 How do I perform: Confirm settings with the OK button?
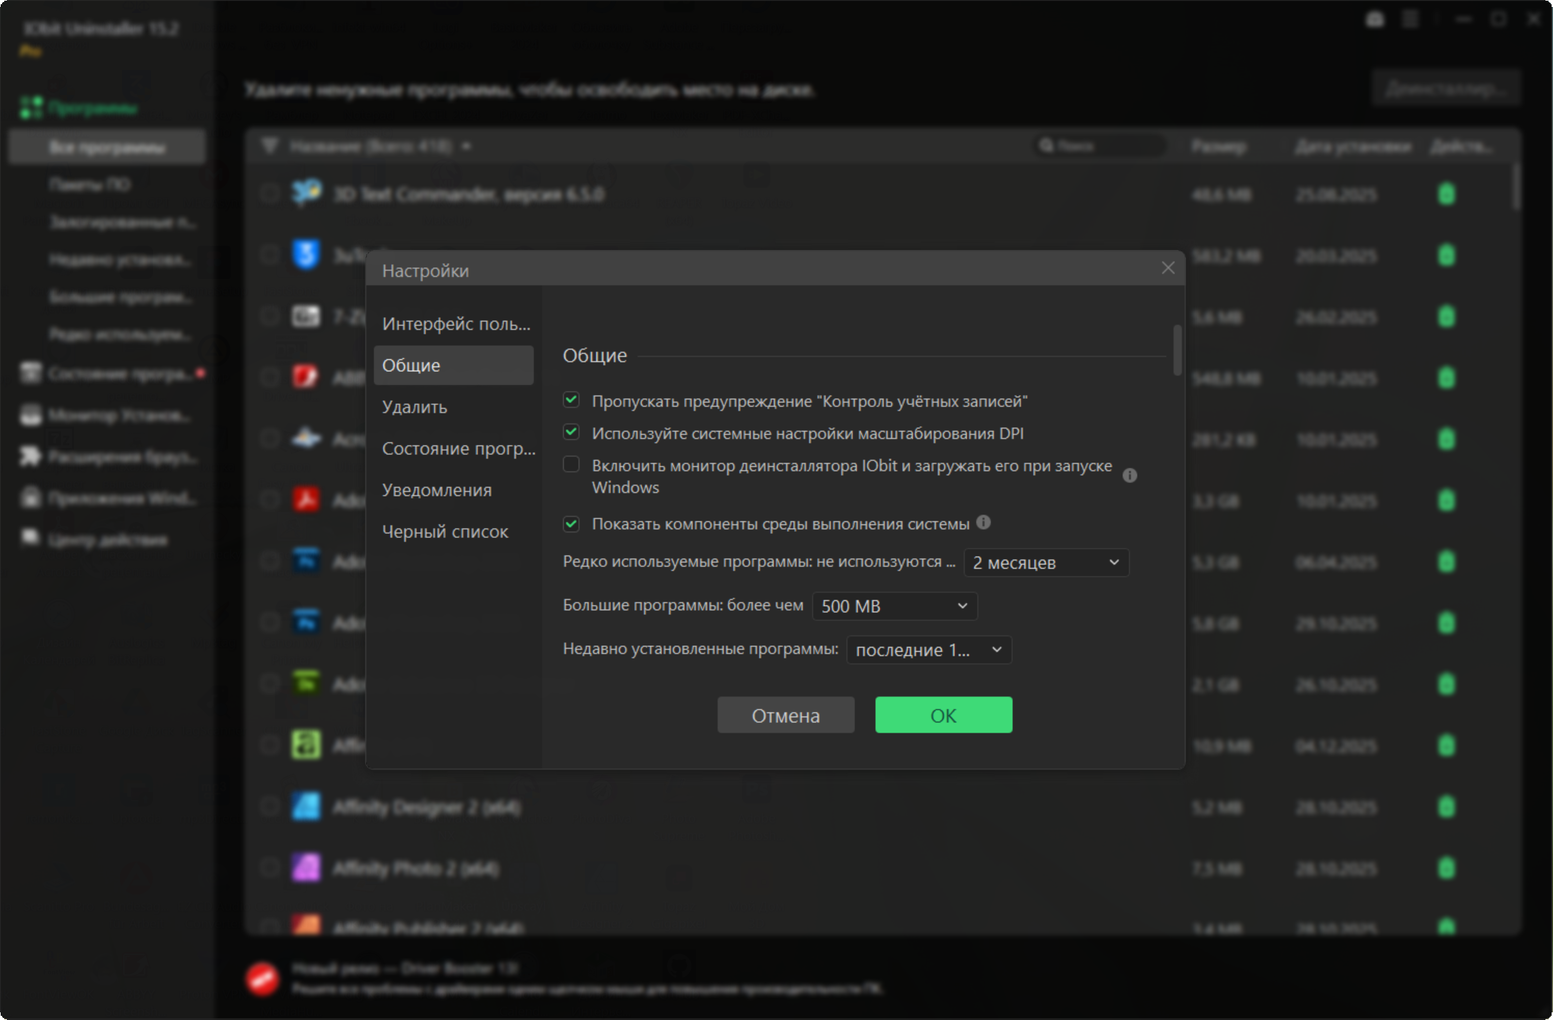click(x=944, y=715)
